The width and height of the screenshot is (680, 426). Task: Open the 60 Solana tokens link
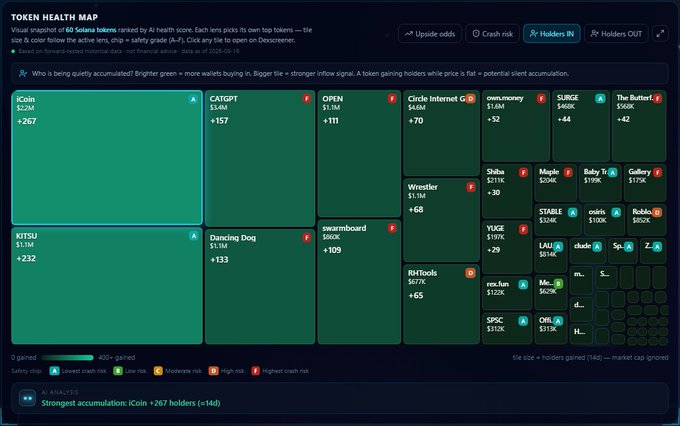coord(91,30)
